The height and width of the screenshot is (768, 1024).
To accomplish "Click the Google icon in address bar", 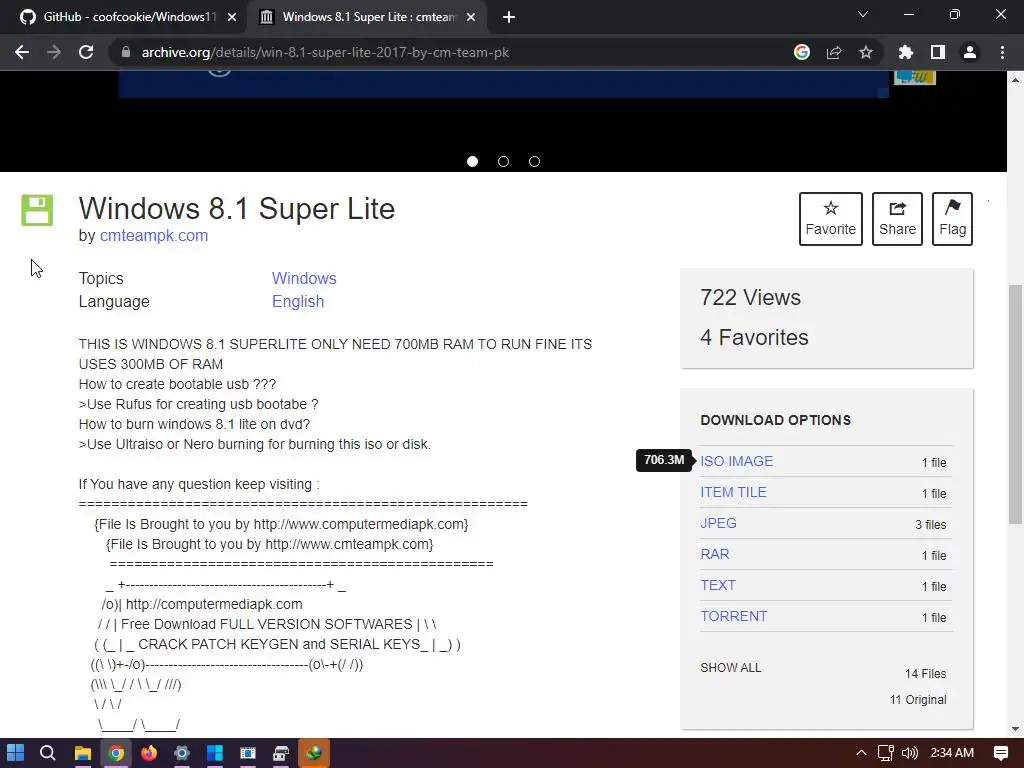I will (x=802, y=52).
